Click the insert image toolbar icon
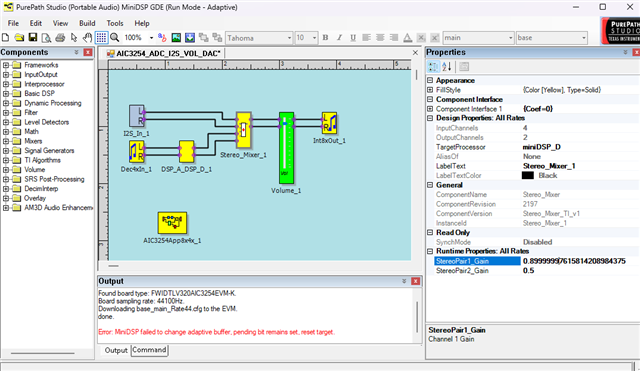This screenshot has height=371, width=640. [x=176, y=38]
